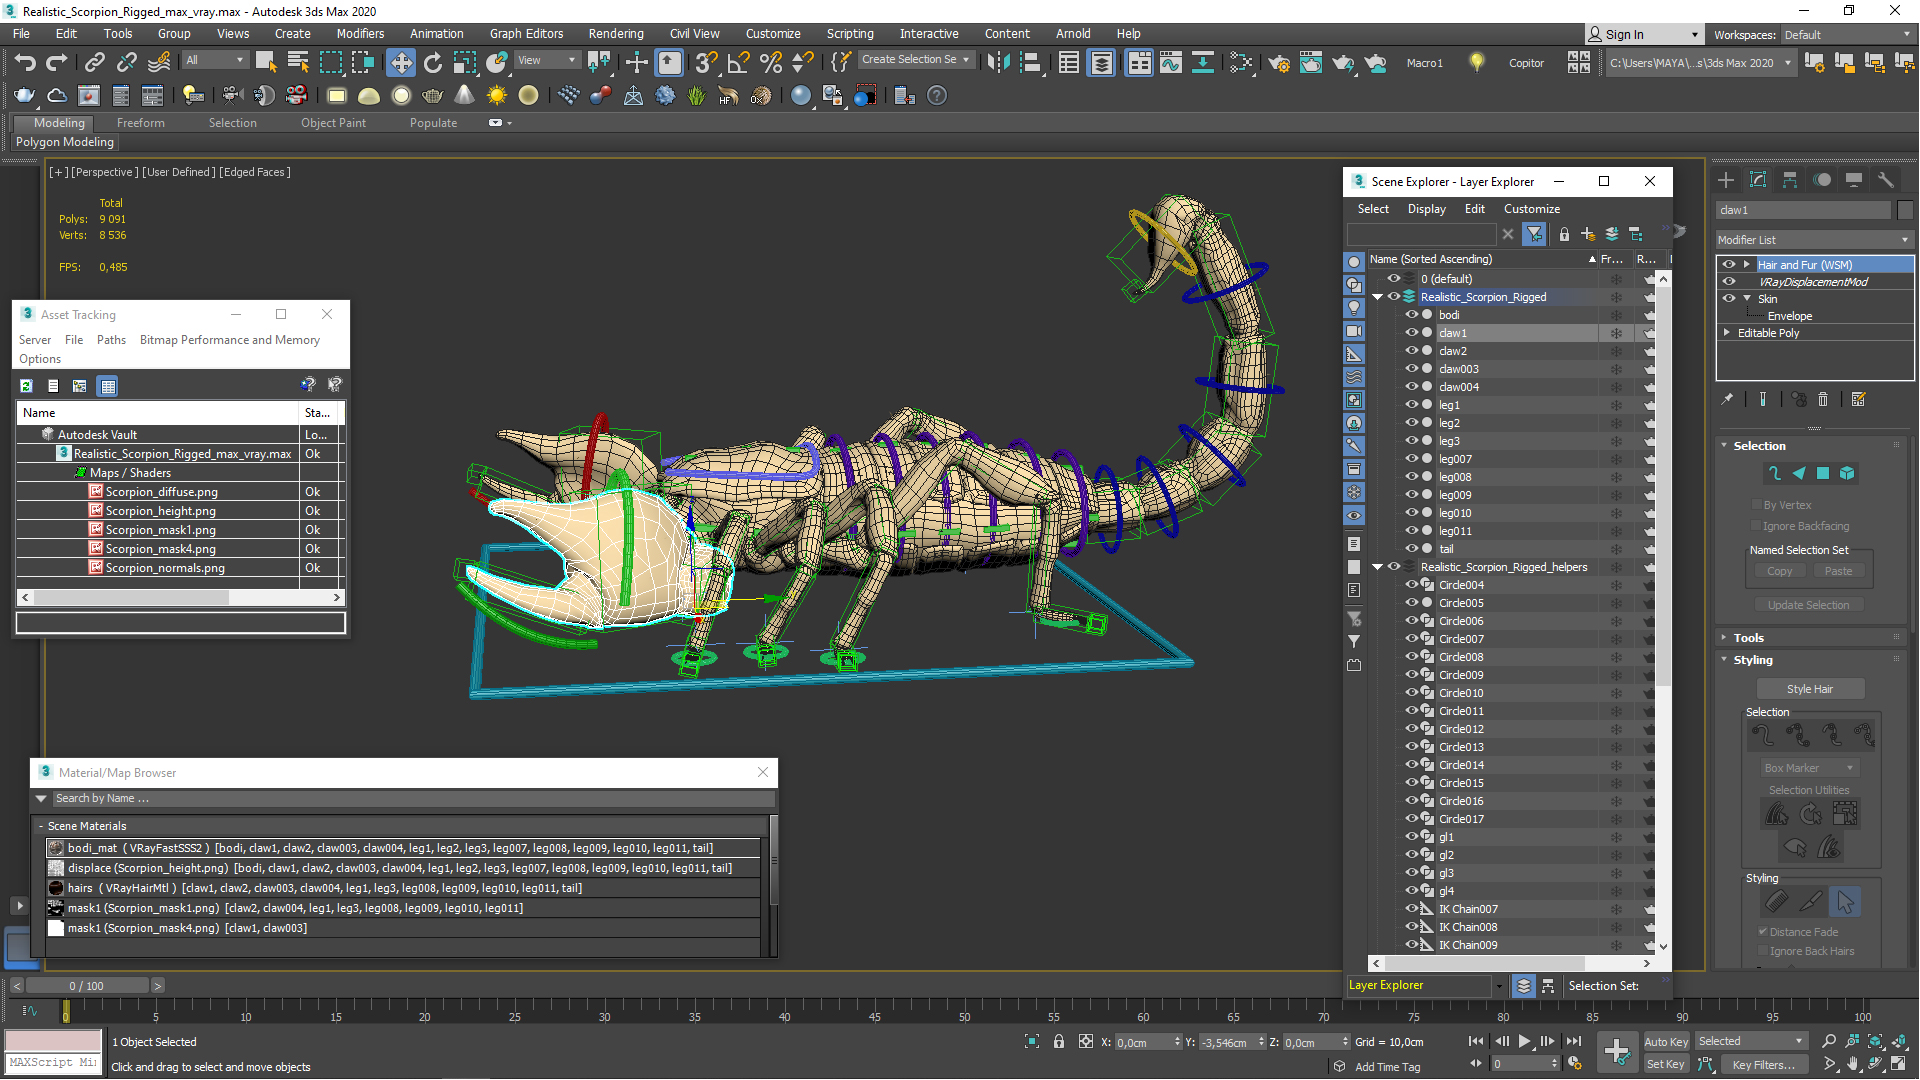Viewport: 1920px width, 1080px height.
Task: Toggle the Selection Lock padlock icon
Action: [x=1059, y=1042]
